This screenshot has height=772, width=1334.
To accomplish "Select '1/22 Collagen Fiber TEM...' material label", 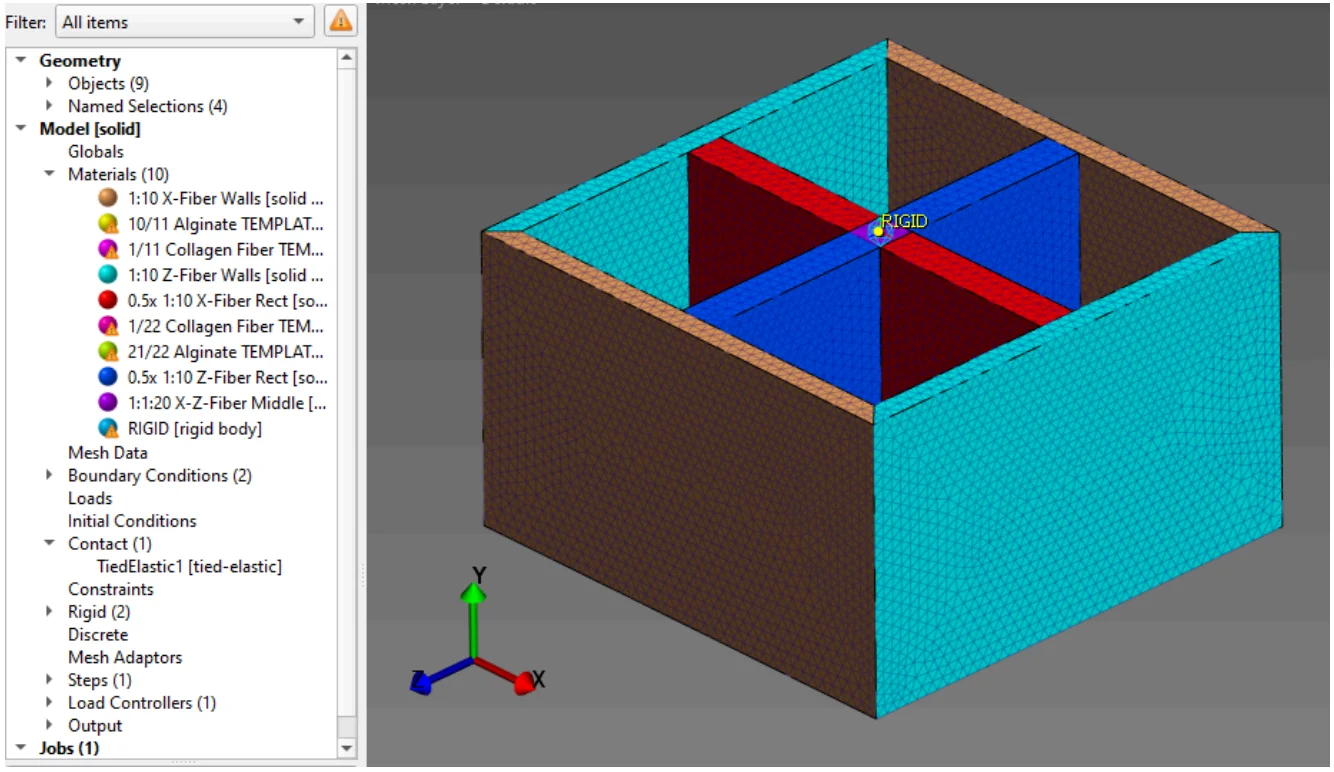I will coord(226,326).
